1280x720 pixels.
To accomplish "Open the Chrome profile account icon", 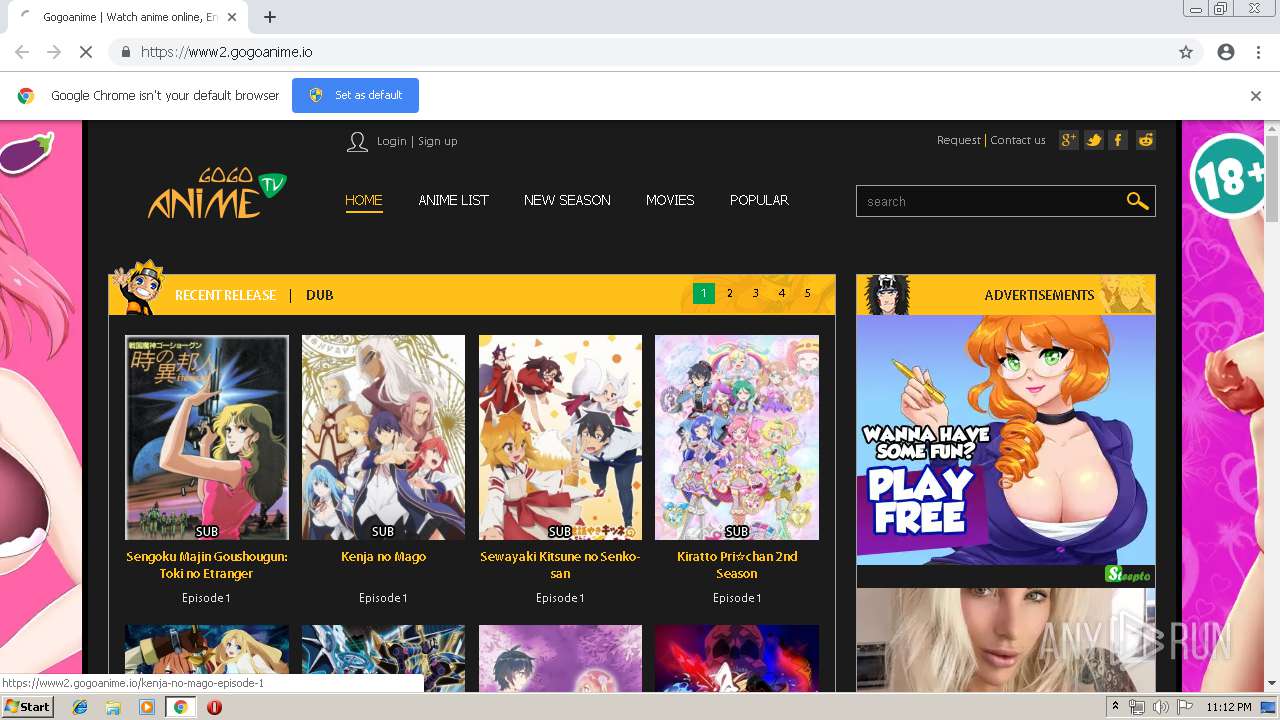I will pyautogui.click(x=1226, y=52).
